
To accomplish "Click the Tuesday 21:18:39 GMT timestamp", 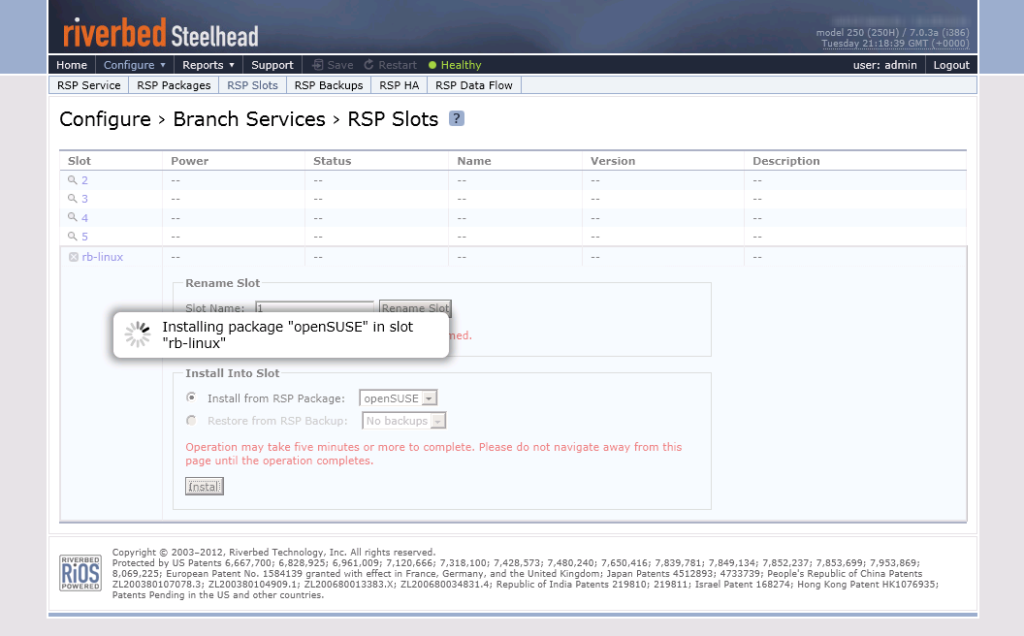I will 895,43.
